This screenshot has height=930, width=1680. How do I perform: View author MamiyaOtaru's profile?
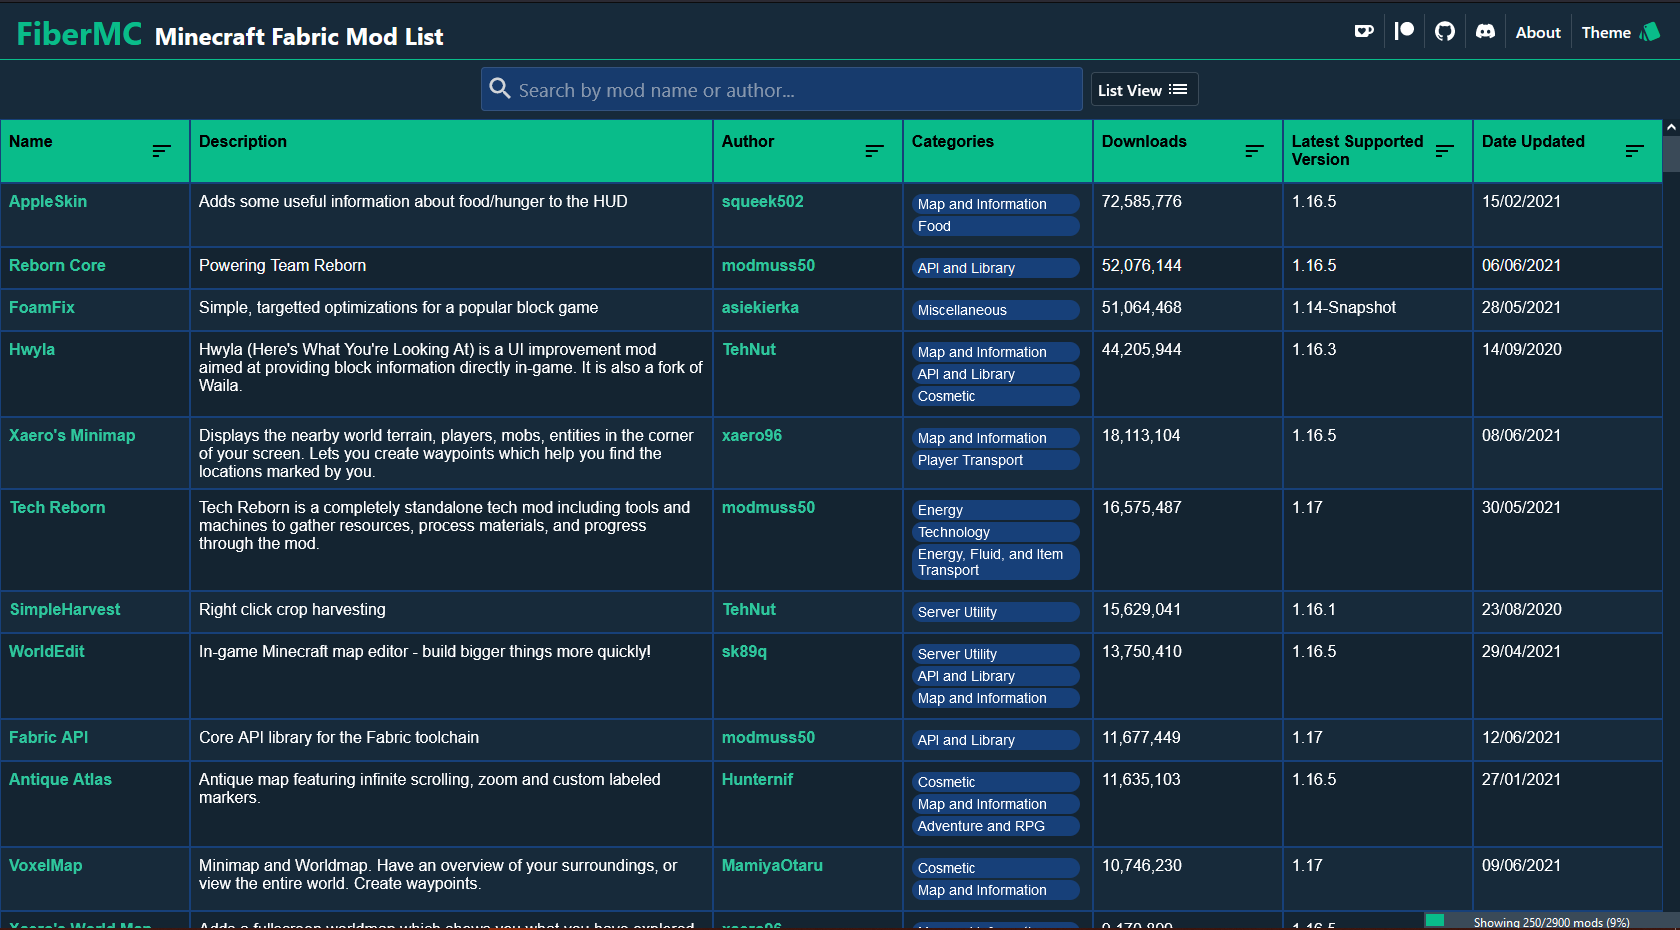pyautogui.click(x=772, y=865)
